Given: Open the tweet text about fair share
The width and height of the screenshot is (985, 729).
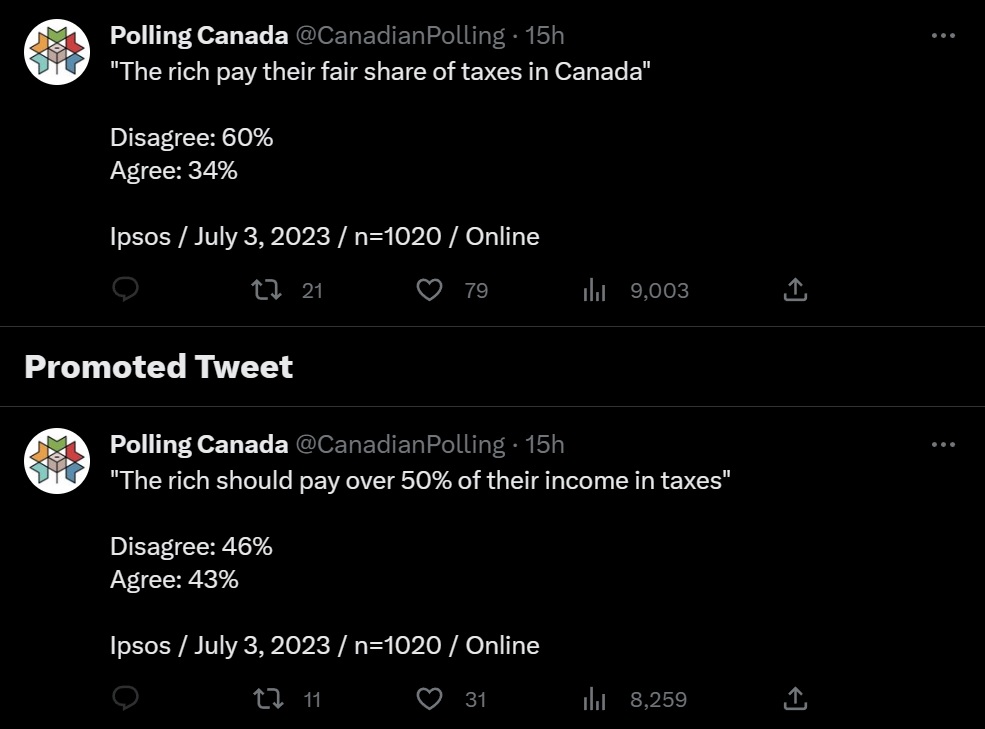Looking at the screenshot, I should (381, 73).
